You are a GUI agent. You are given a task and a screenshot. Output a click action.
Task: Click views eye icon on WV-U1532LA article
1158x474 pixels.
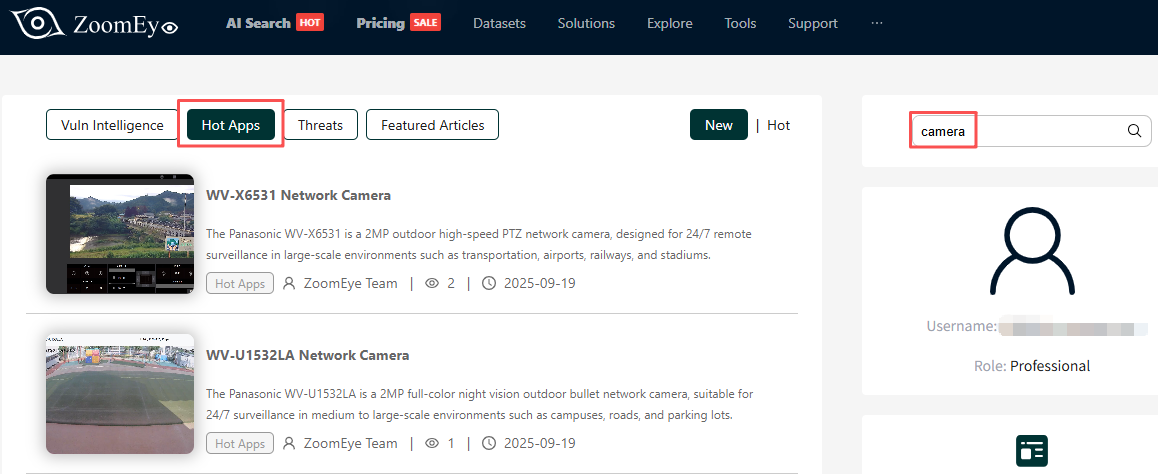point(433,443)
